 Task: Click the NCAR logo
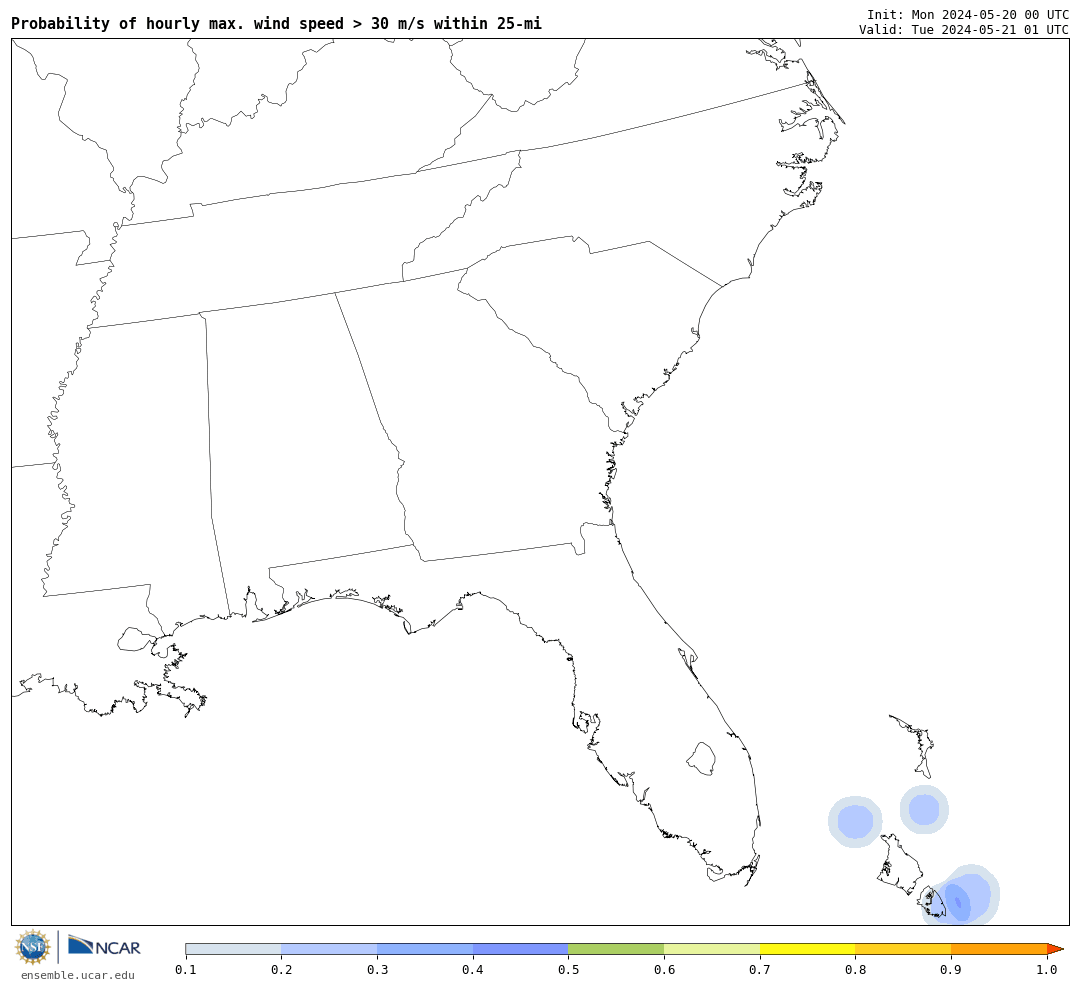tap(104, 946)
